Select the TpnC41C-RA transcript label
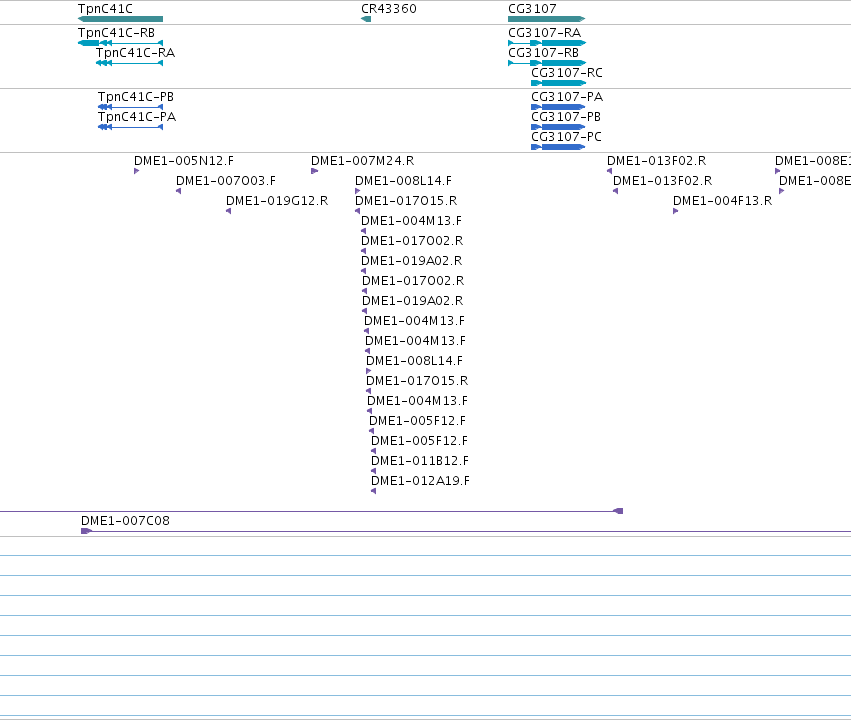851x720 pixels. pos(135,53)
